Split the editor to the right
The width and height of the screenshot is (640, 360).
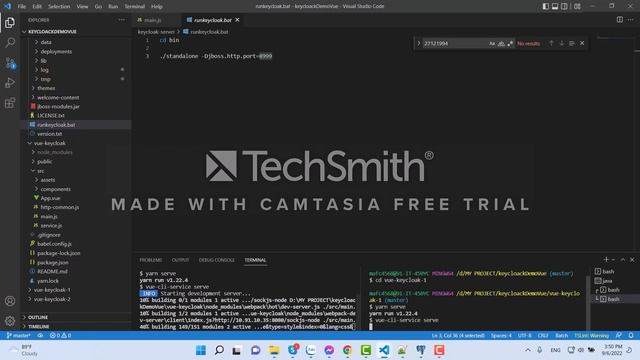[x=620, y=20]
